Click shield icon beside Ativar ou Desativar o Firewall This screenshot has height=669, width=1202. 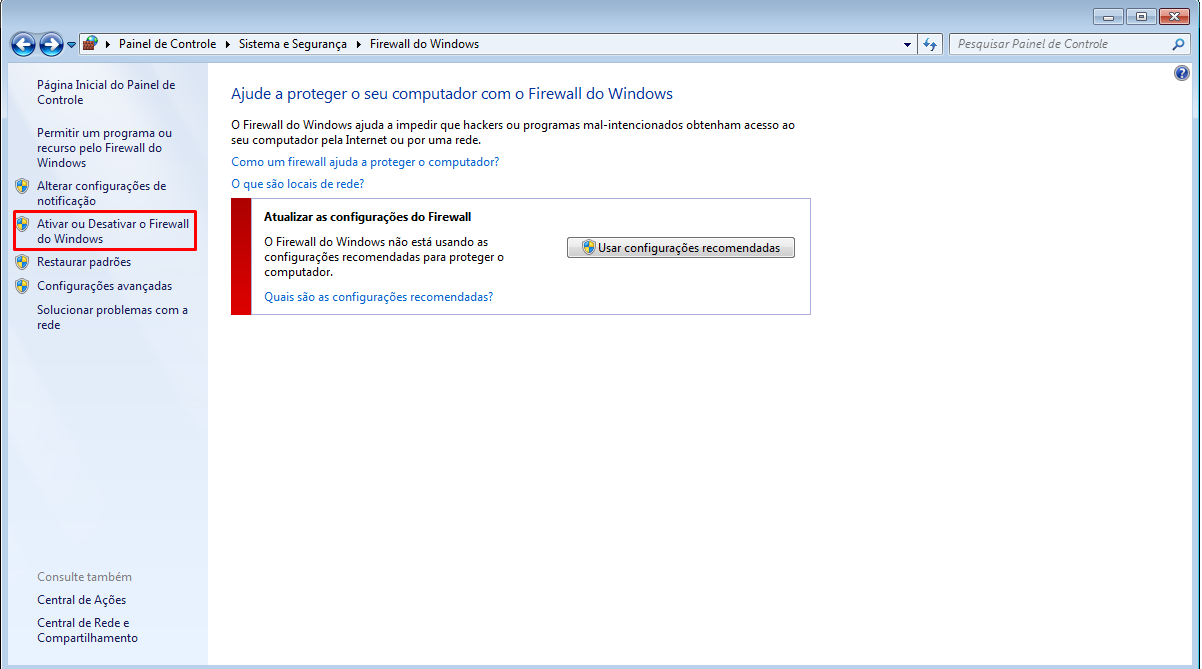(22, 224)
